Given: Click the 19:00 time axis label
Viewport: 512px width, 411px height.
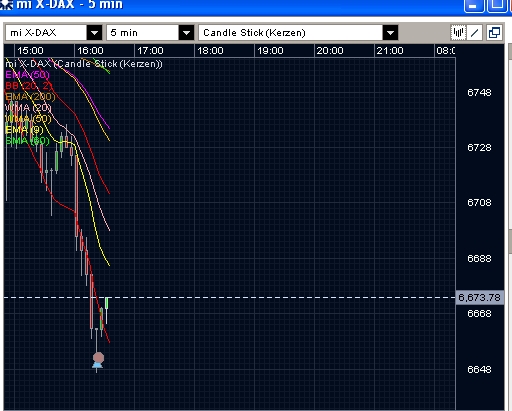Looking at the screenshot, I should tap(270, 51).
